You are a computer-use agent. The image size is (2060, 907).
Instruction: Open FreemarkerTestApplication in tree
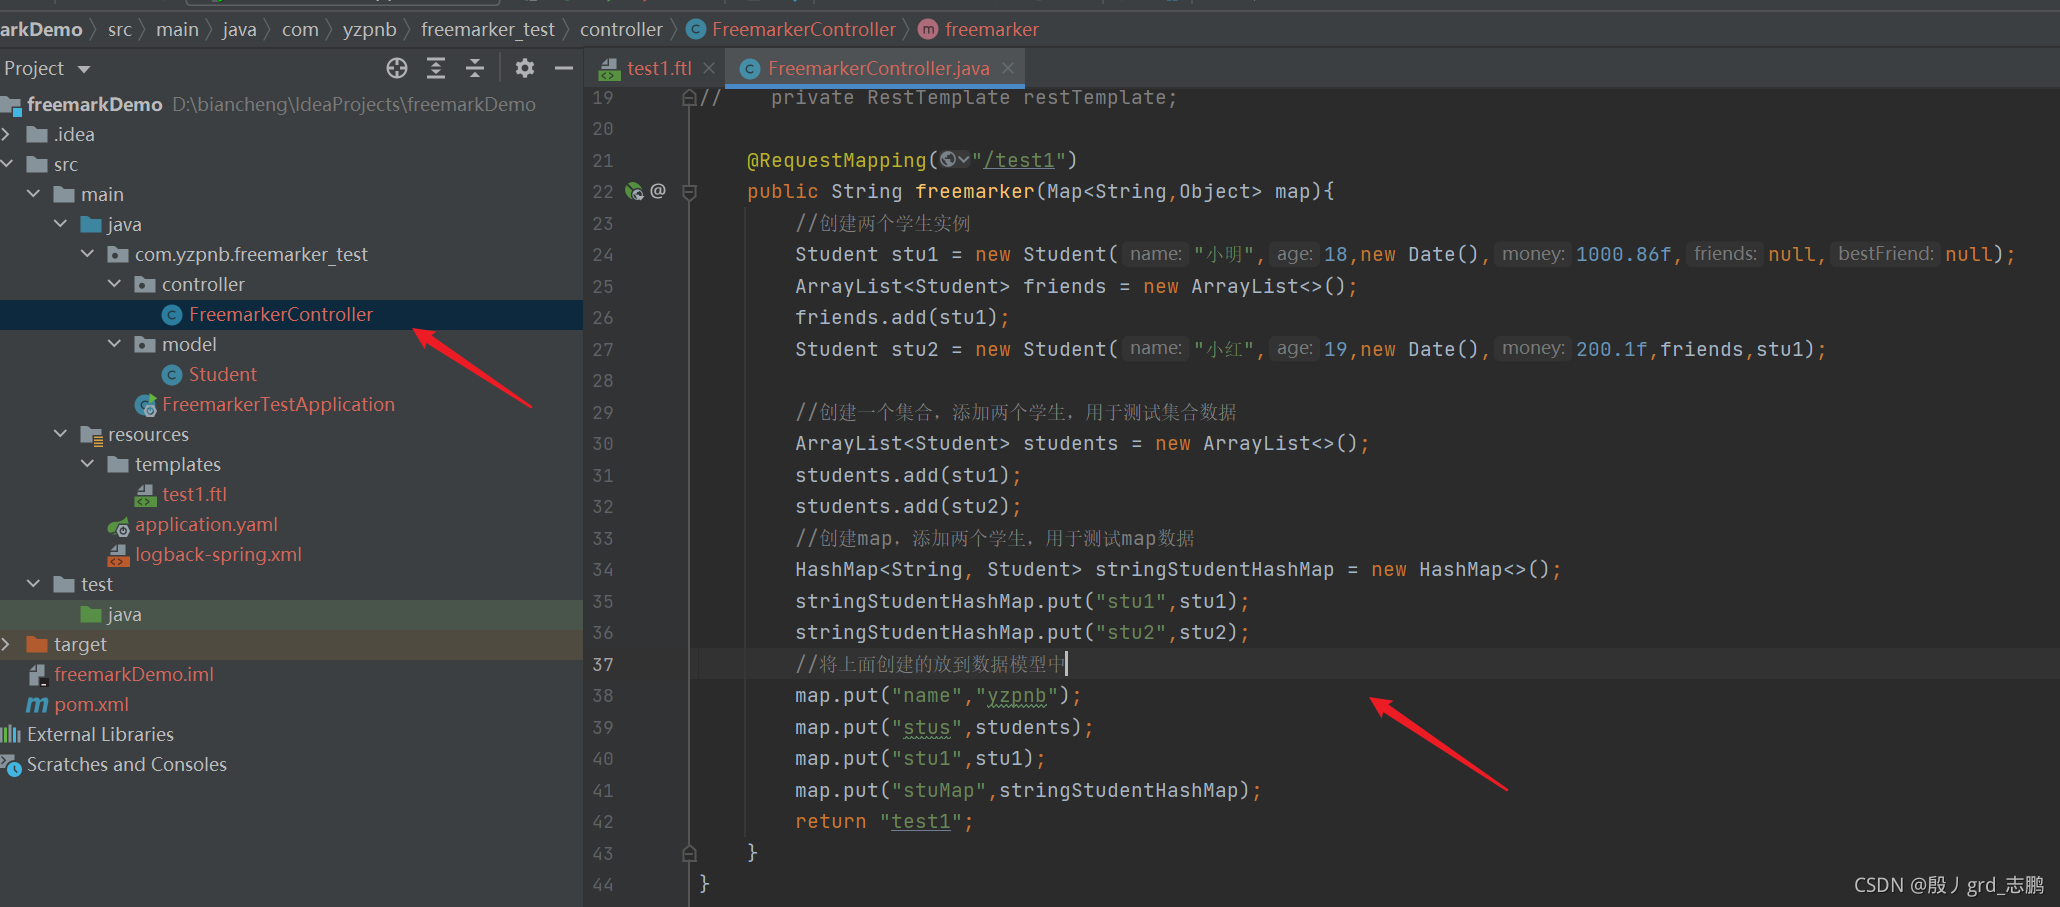tap(279, 404)
